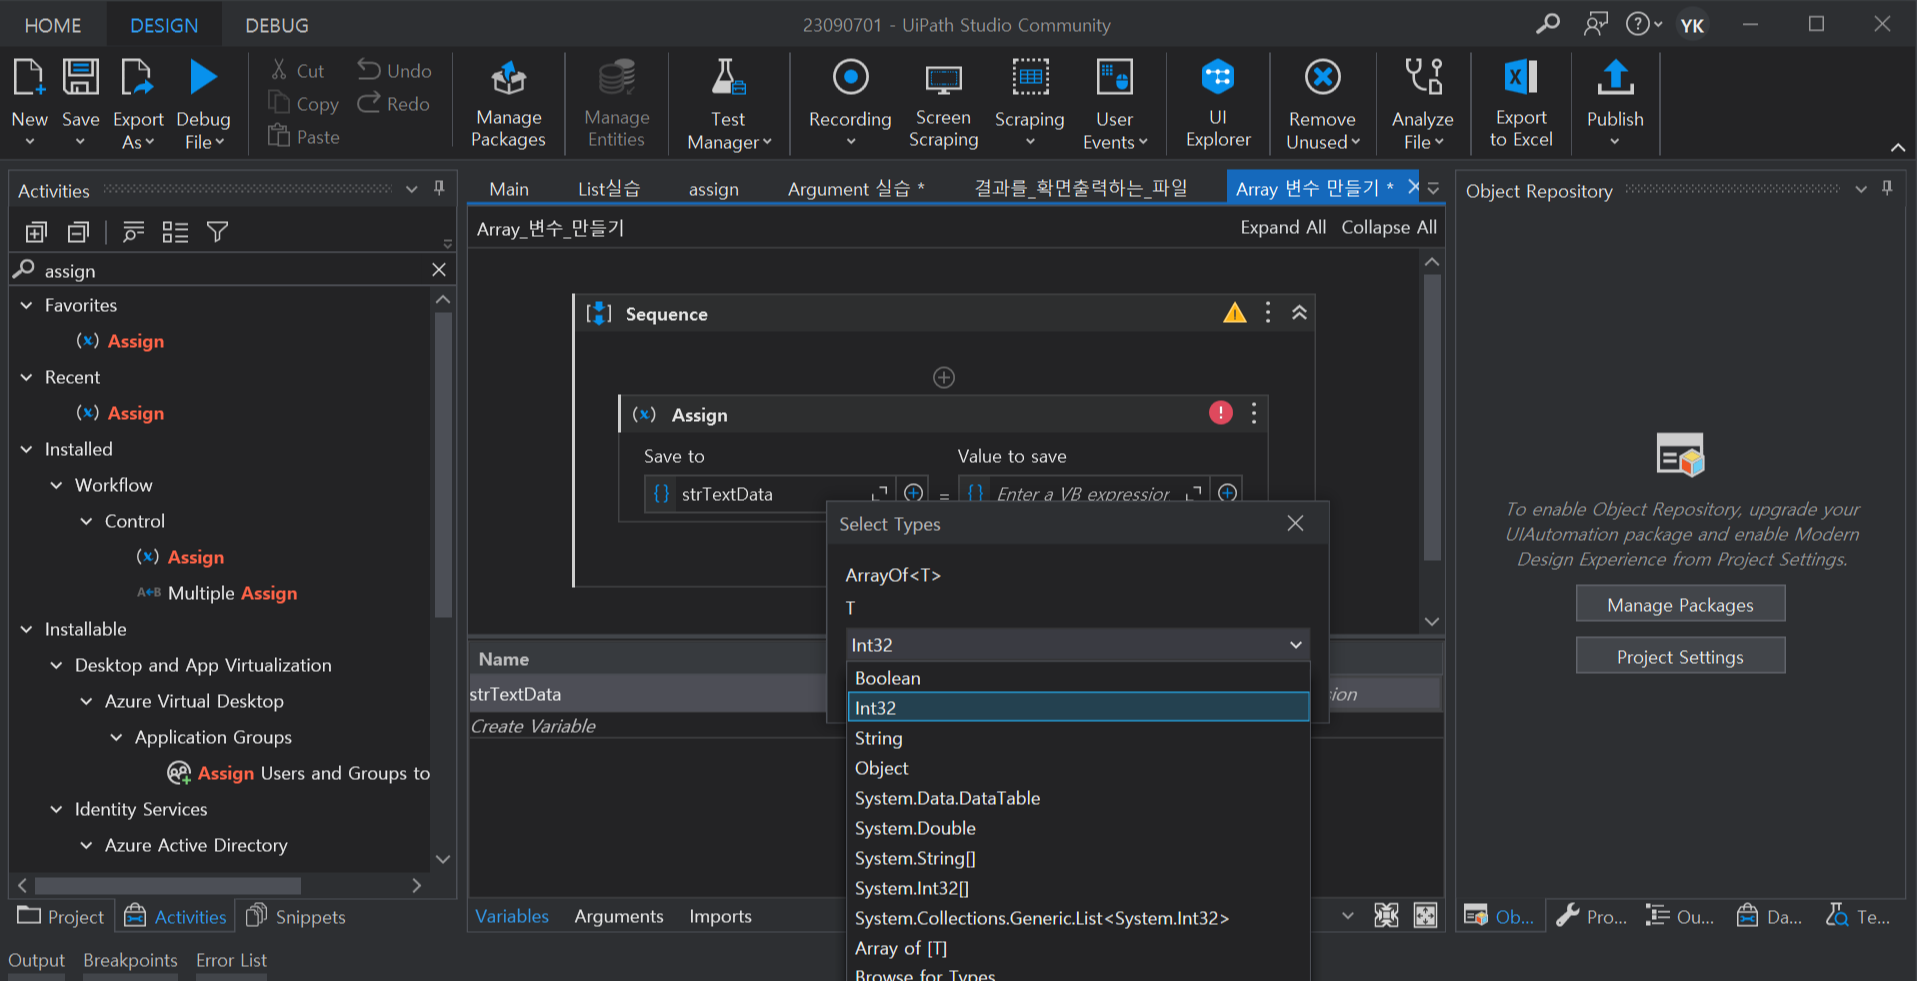
Task: Click Cut in the ribbon
Action: pos(297,71)
